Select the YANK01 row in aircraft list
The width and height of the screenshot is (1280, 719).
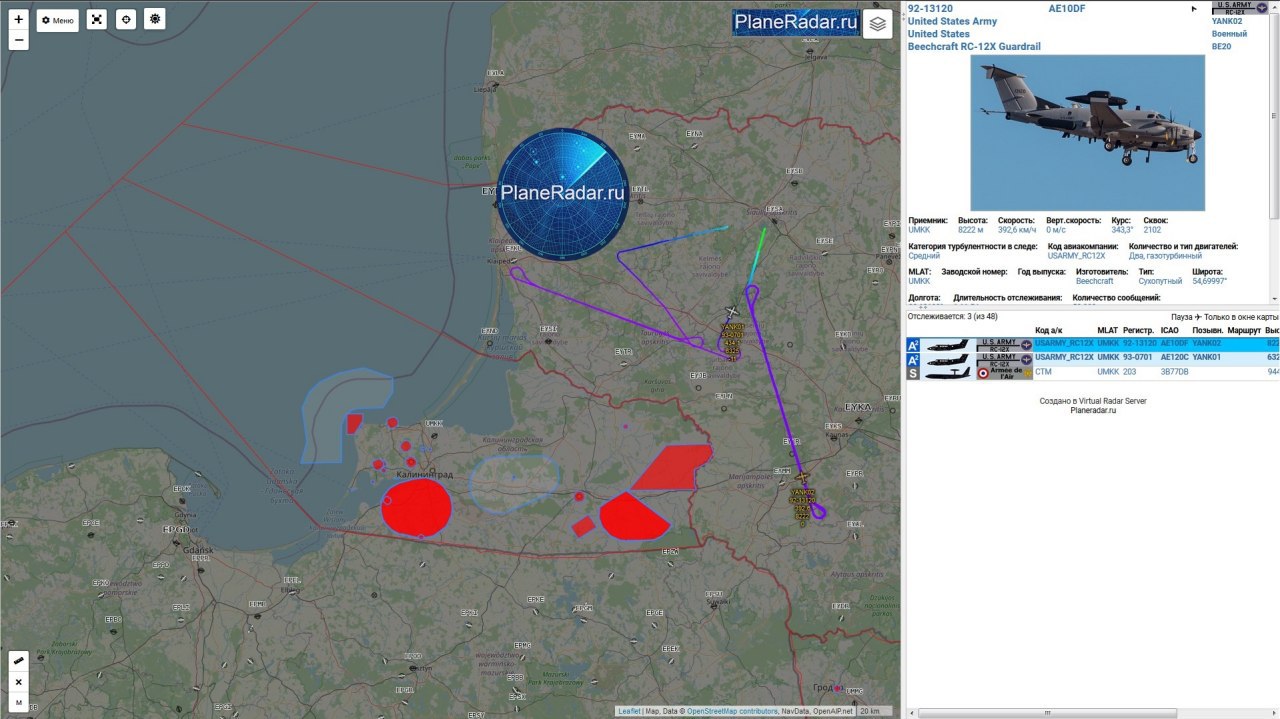click(x=1092, y=358)
